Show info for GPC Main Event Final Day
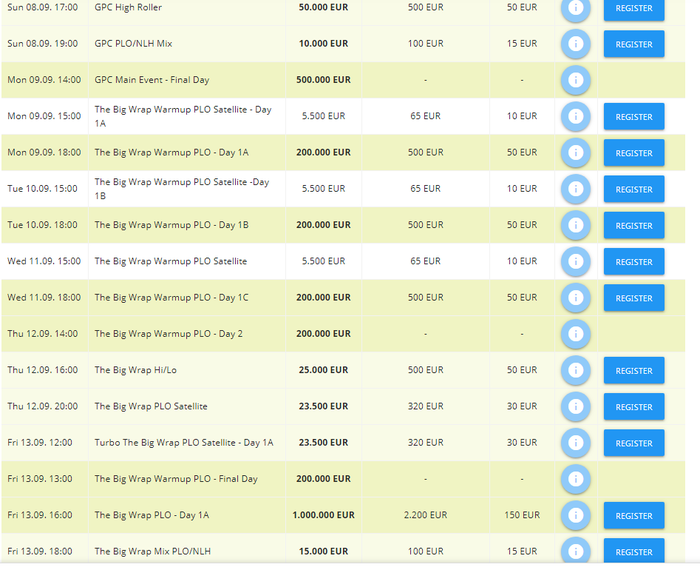This screenshot has width=700, height=570. pyautogui.click(x=575, y=80)
